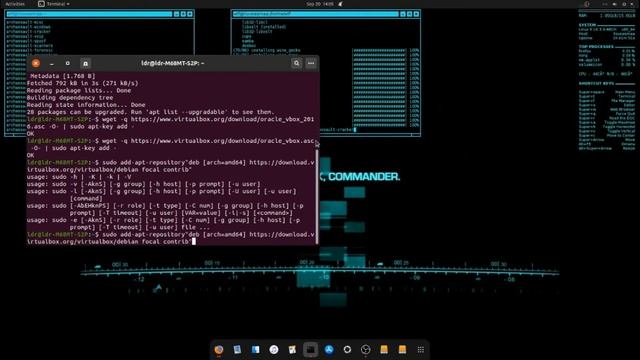640x360 pixels.
Task: Open the Show Applications grid in the dock
Action: (421, 349)
